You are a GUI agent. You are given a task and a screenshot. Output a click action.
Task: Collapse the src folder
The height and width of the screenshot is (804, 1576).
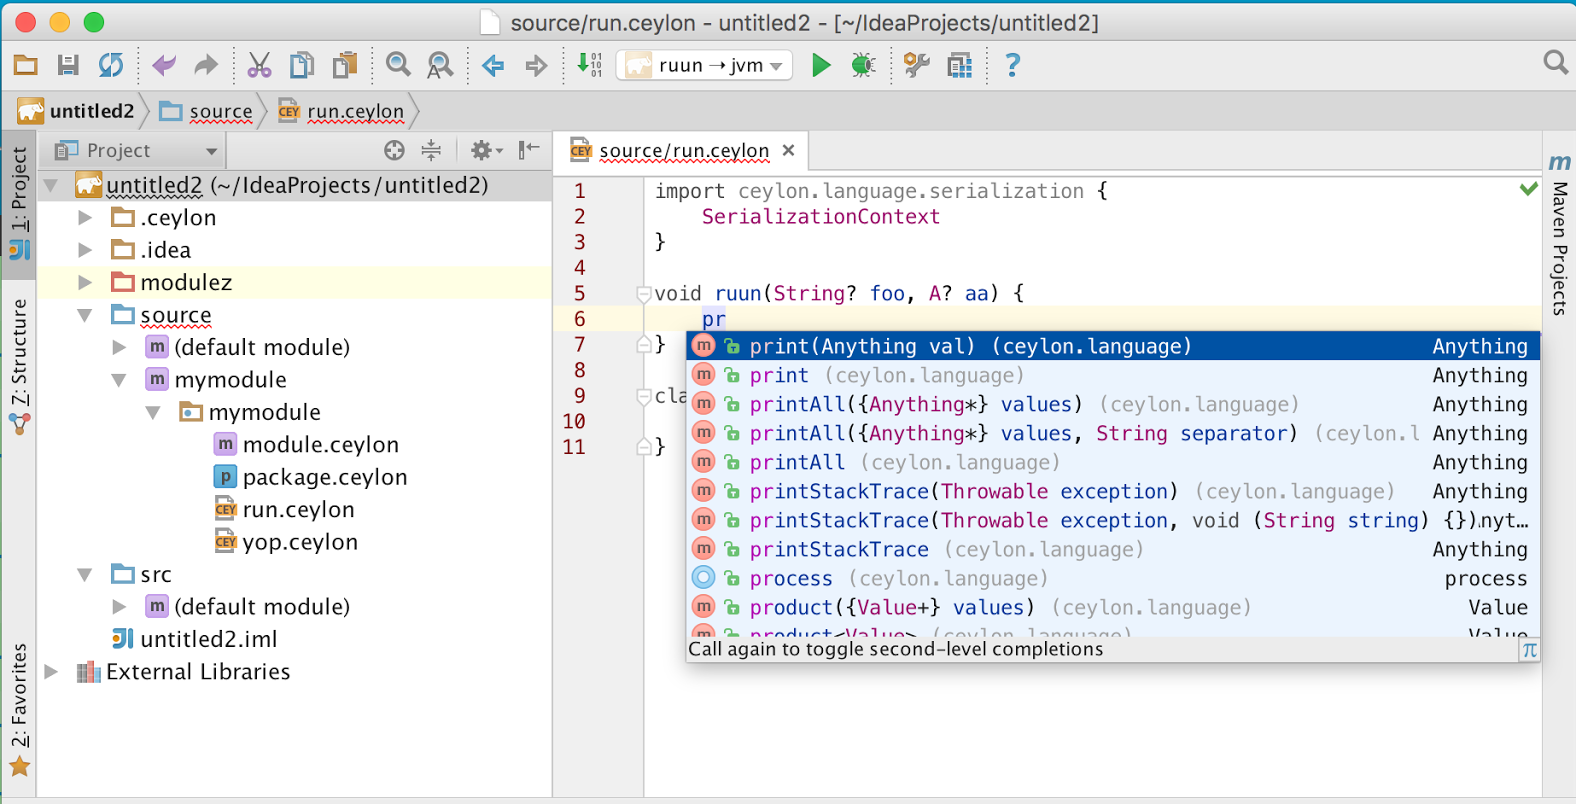pyautogui.click(x=85, y=575)
